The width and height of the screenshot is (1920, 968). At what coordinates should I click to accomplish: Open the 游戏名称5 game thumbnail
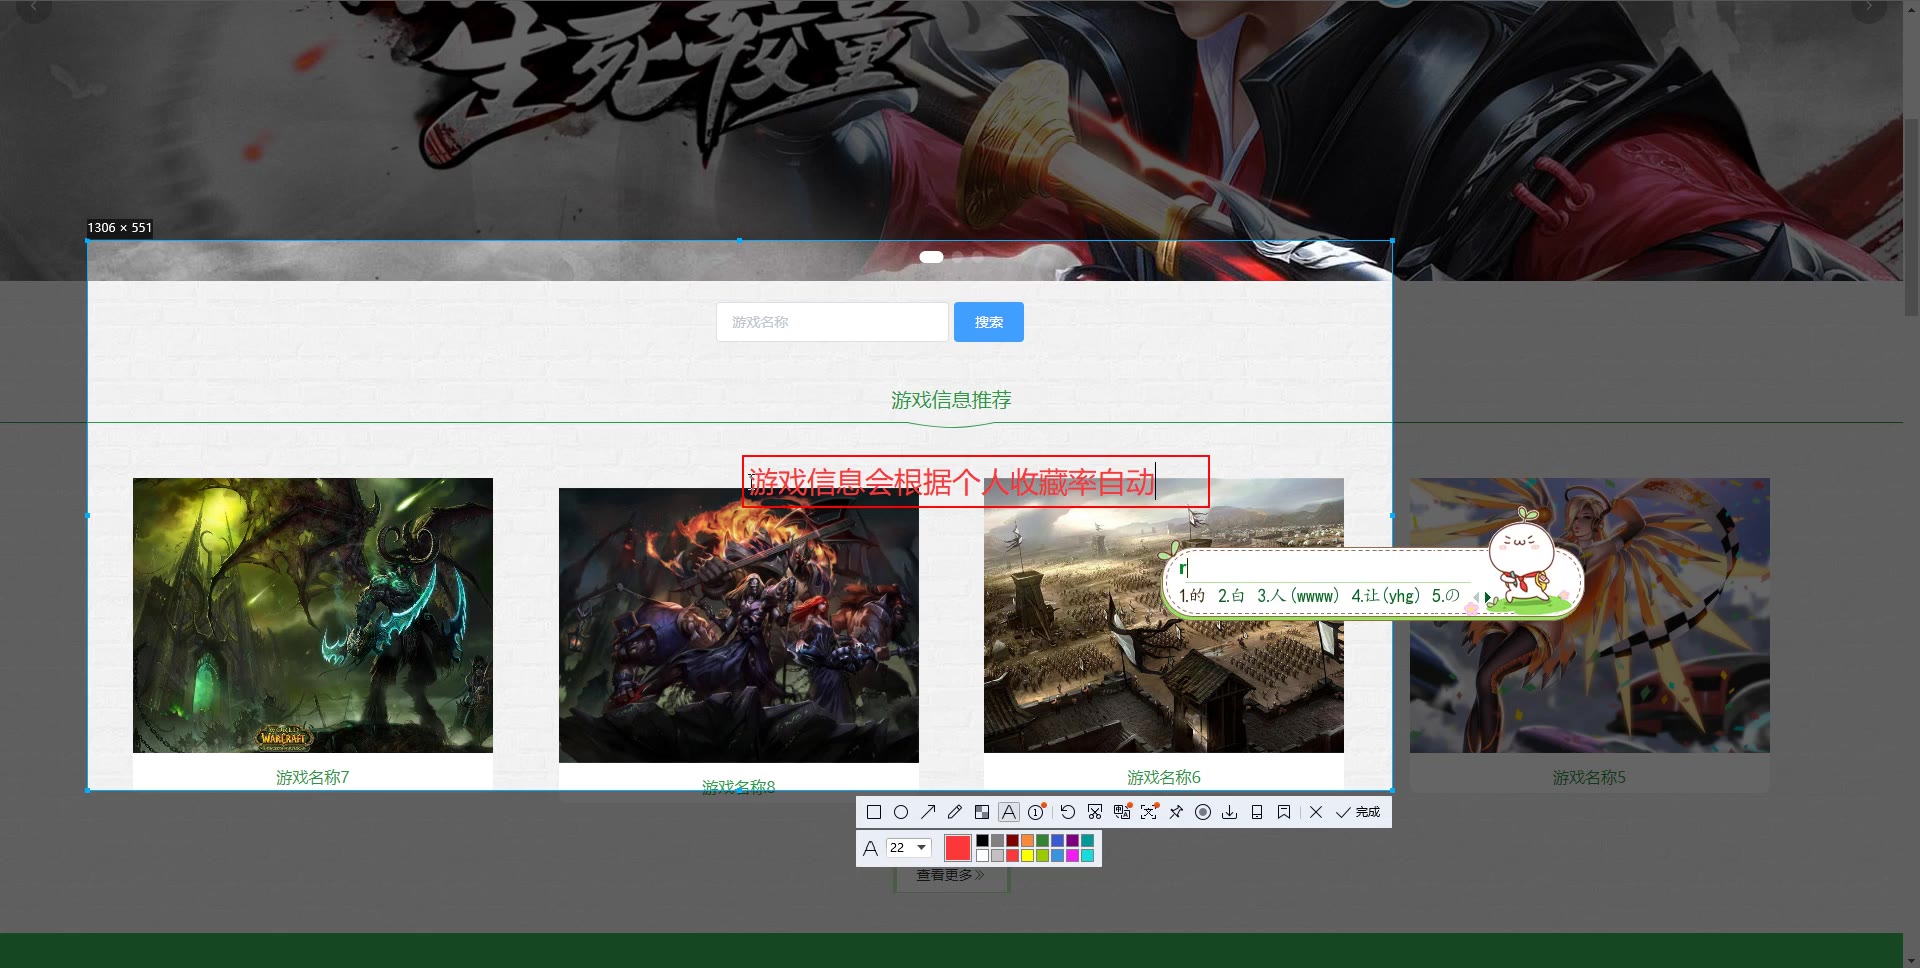pyautogui.click(x=1590, y=615)
